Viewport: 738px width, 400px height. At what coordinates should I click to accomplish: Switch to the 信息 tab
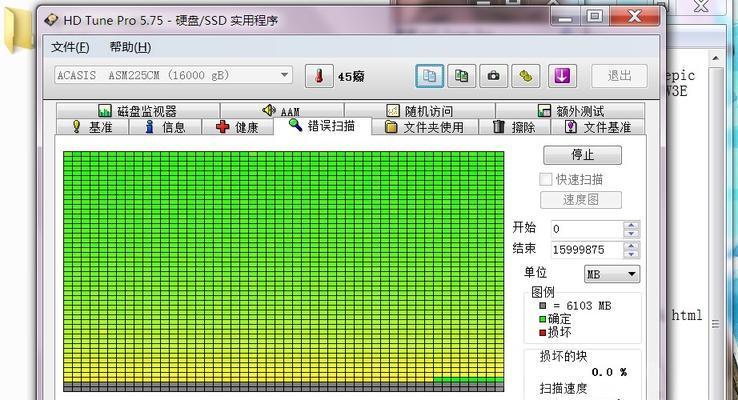165,127
